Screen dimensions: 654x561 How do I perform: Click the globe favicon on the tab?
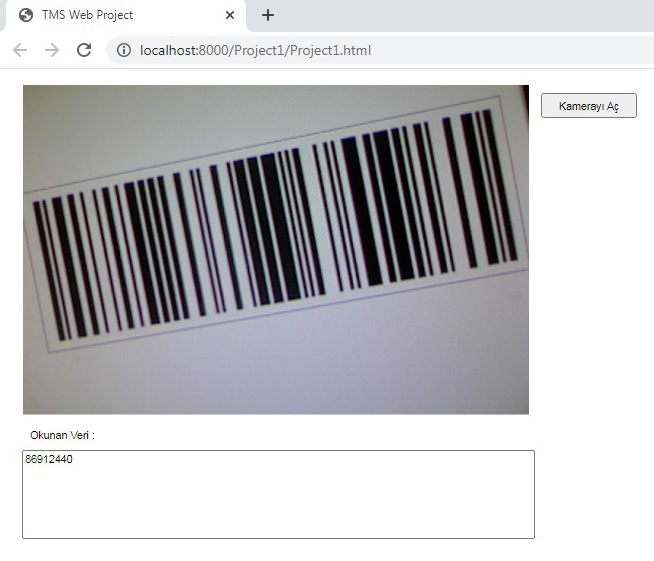pos(26,15)
